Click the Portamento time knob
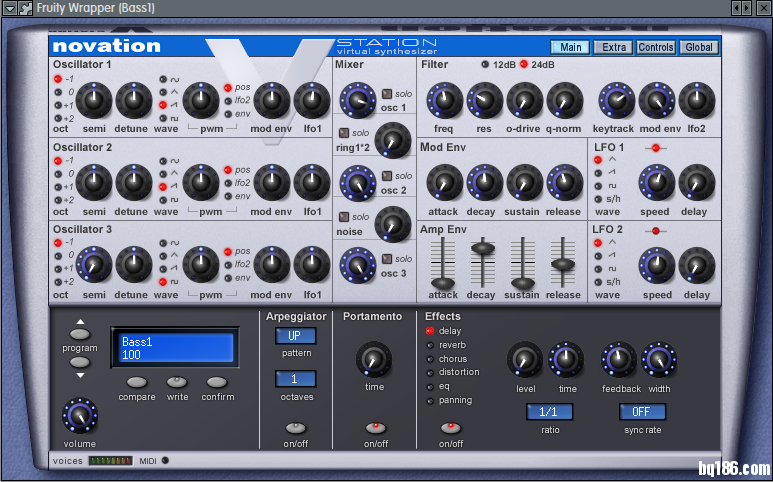Viewport: 773px width, 482px height. 374,359
